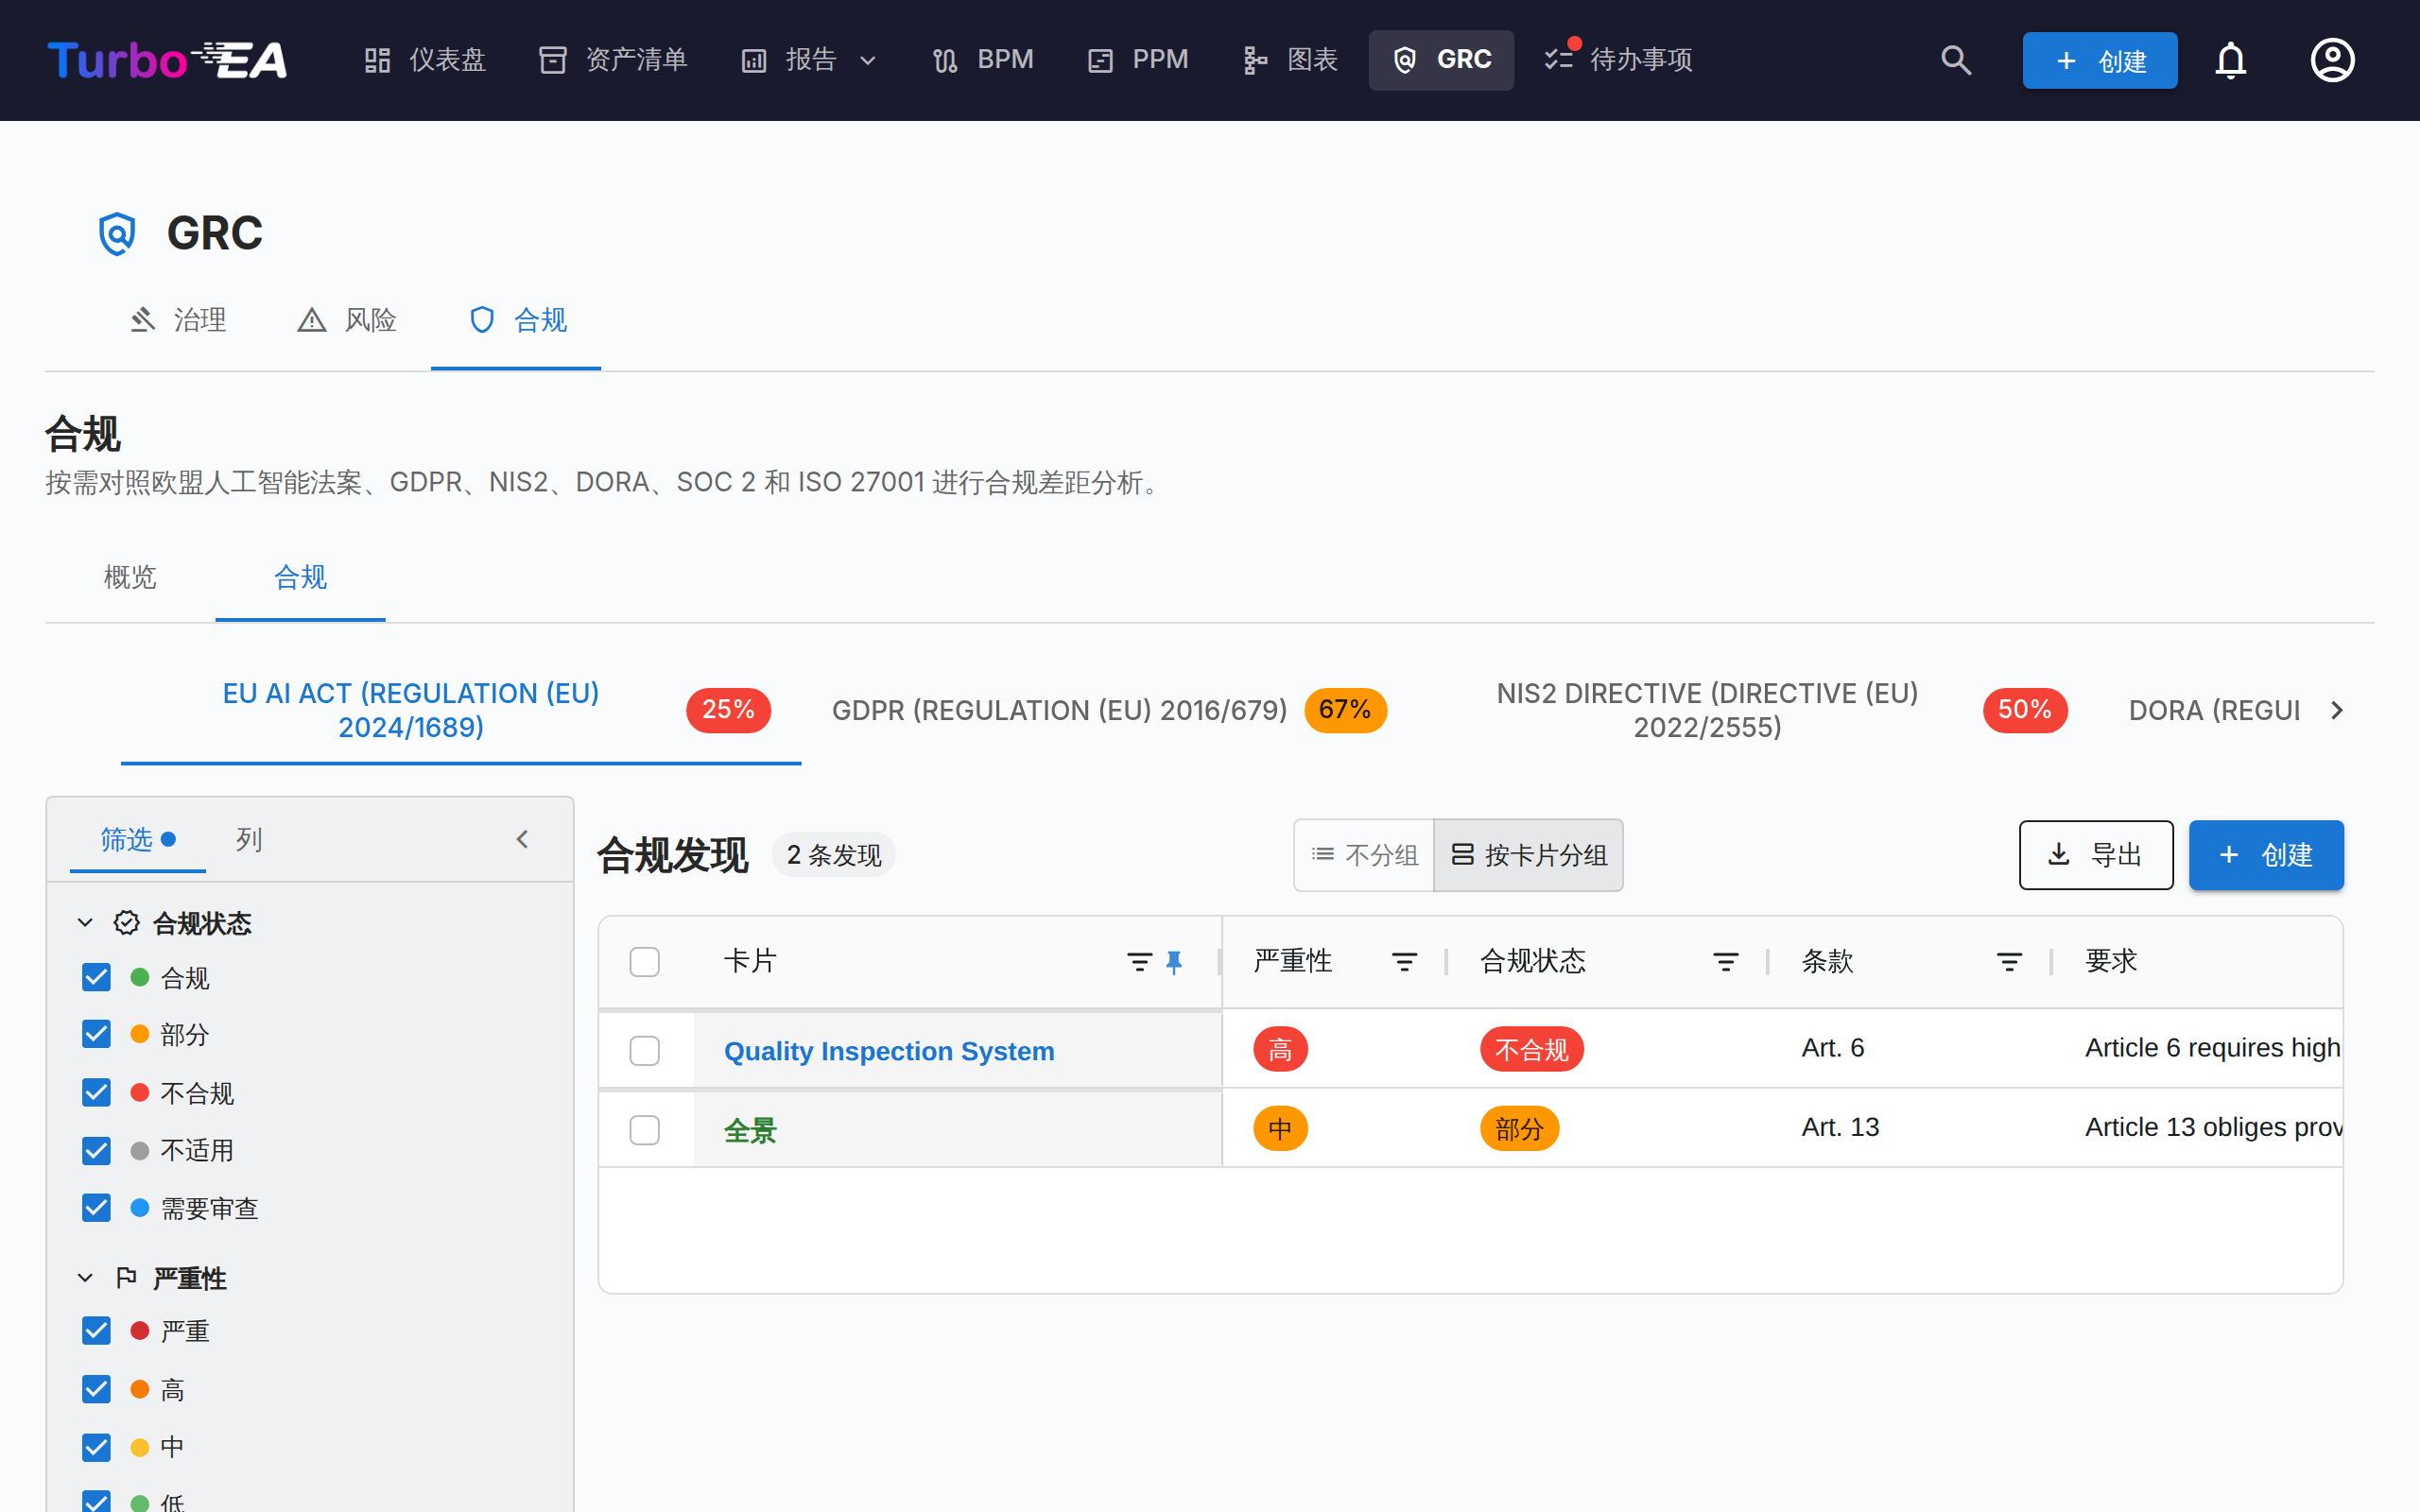Collapse the 合规状态 filter section
The image size is (2420, 1512).
[85, 923]
